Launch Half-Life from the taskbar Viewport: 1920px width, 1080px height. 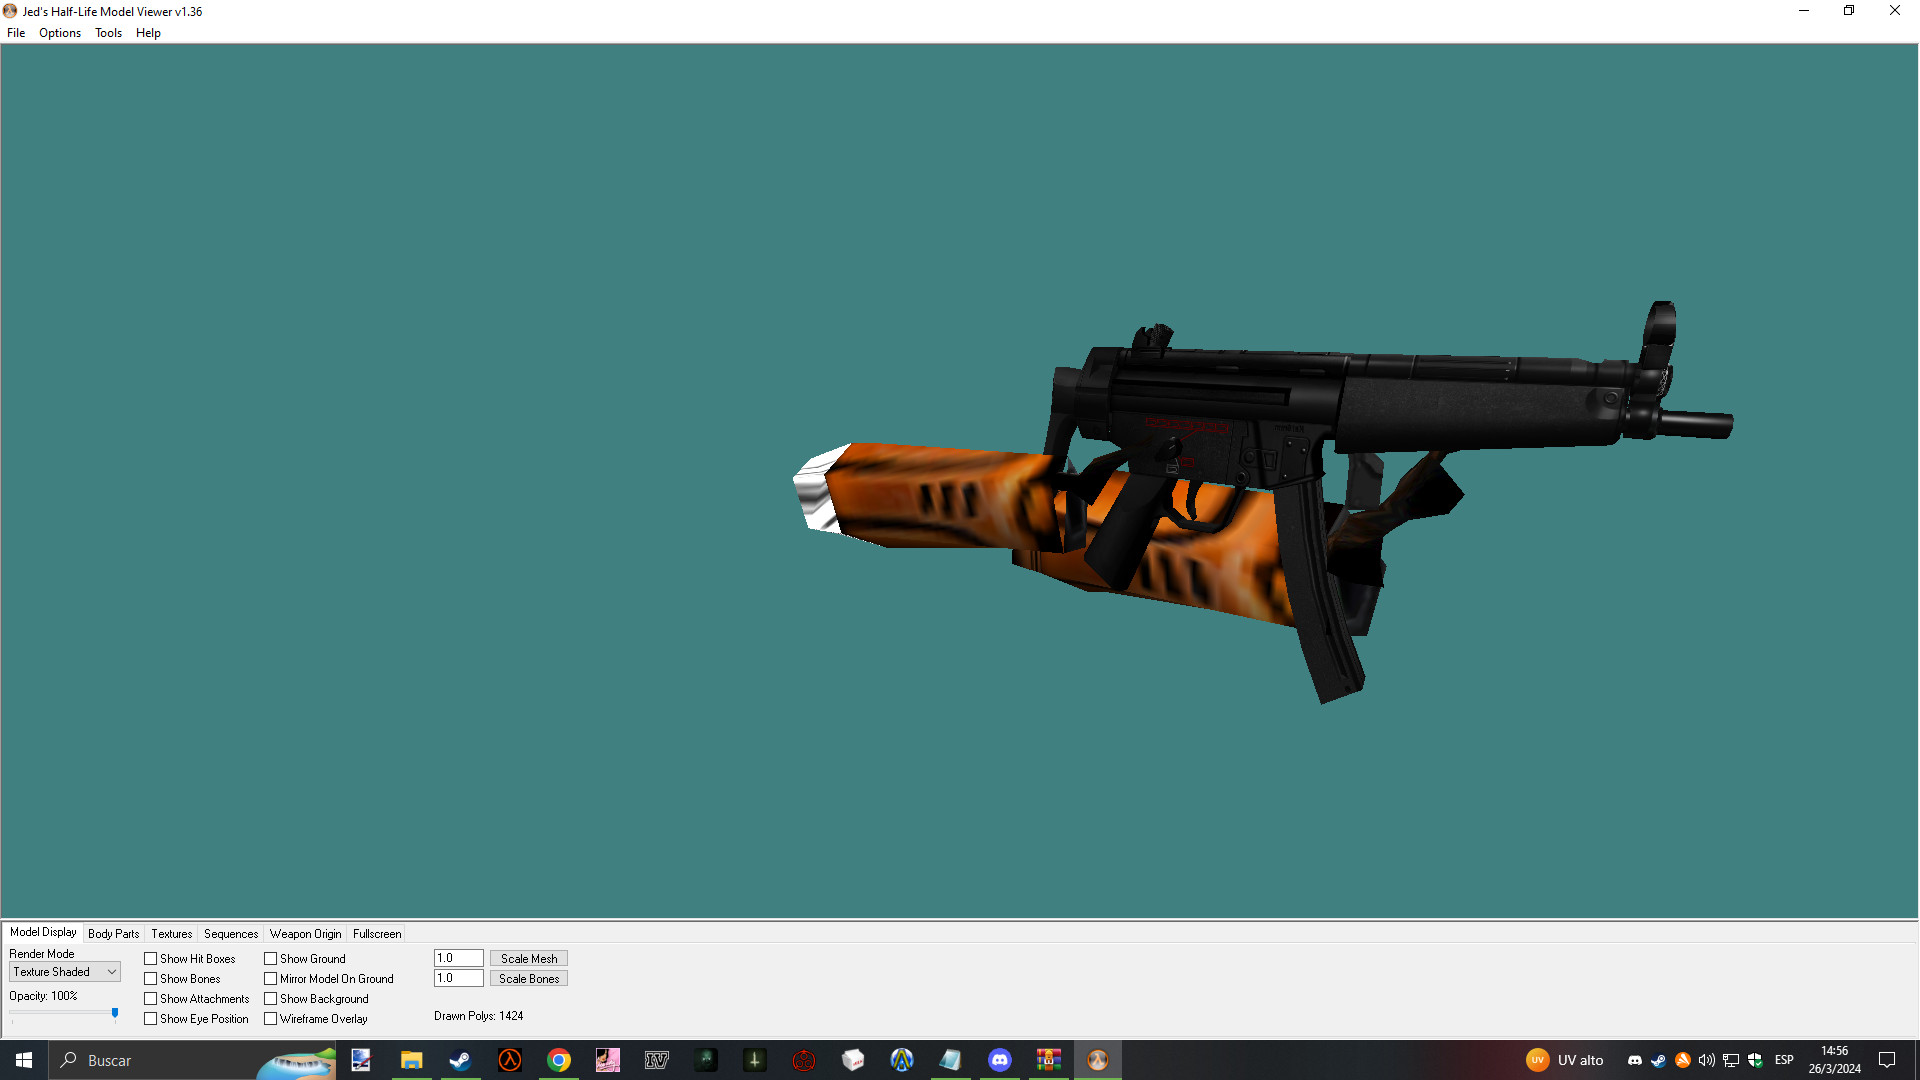[x=509, y=1060]
